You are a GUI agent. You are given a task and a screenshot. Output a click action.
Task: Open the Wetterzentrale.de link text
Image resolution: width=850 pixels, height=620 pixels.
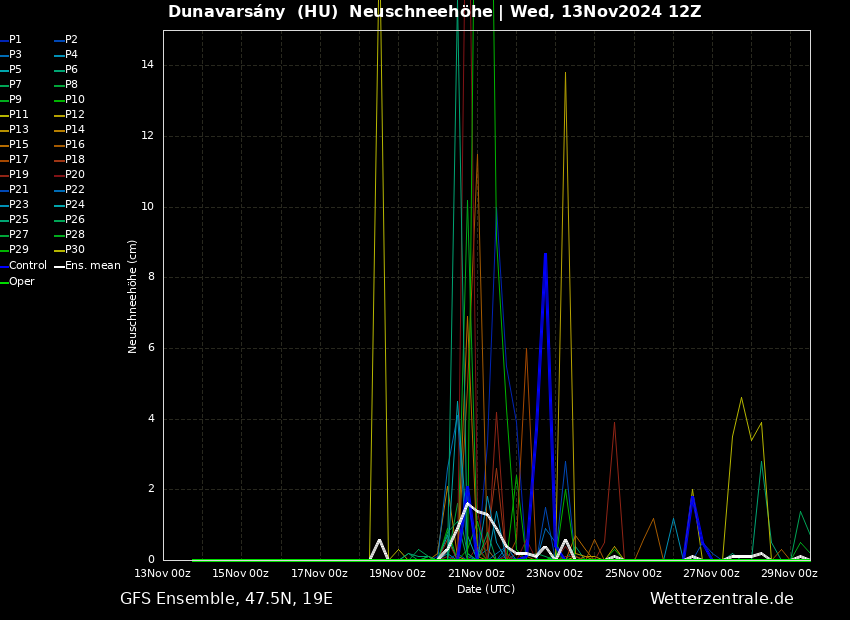pos(721,599)
